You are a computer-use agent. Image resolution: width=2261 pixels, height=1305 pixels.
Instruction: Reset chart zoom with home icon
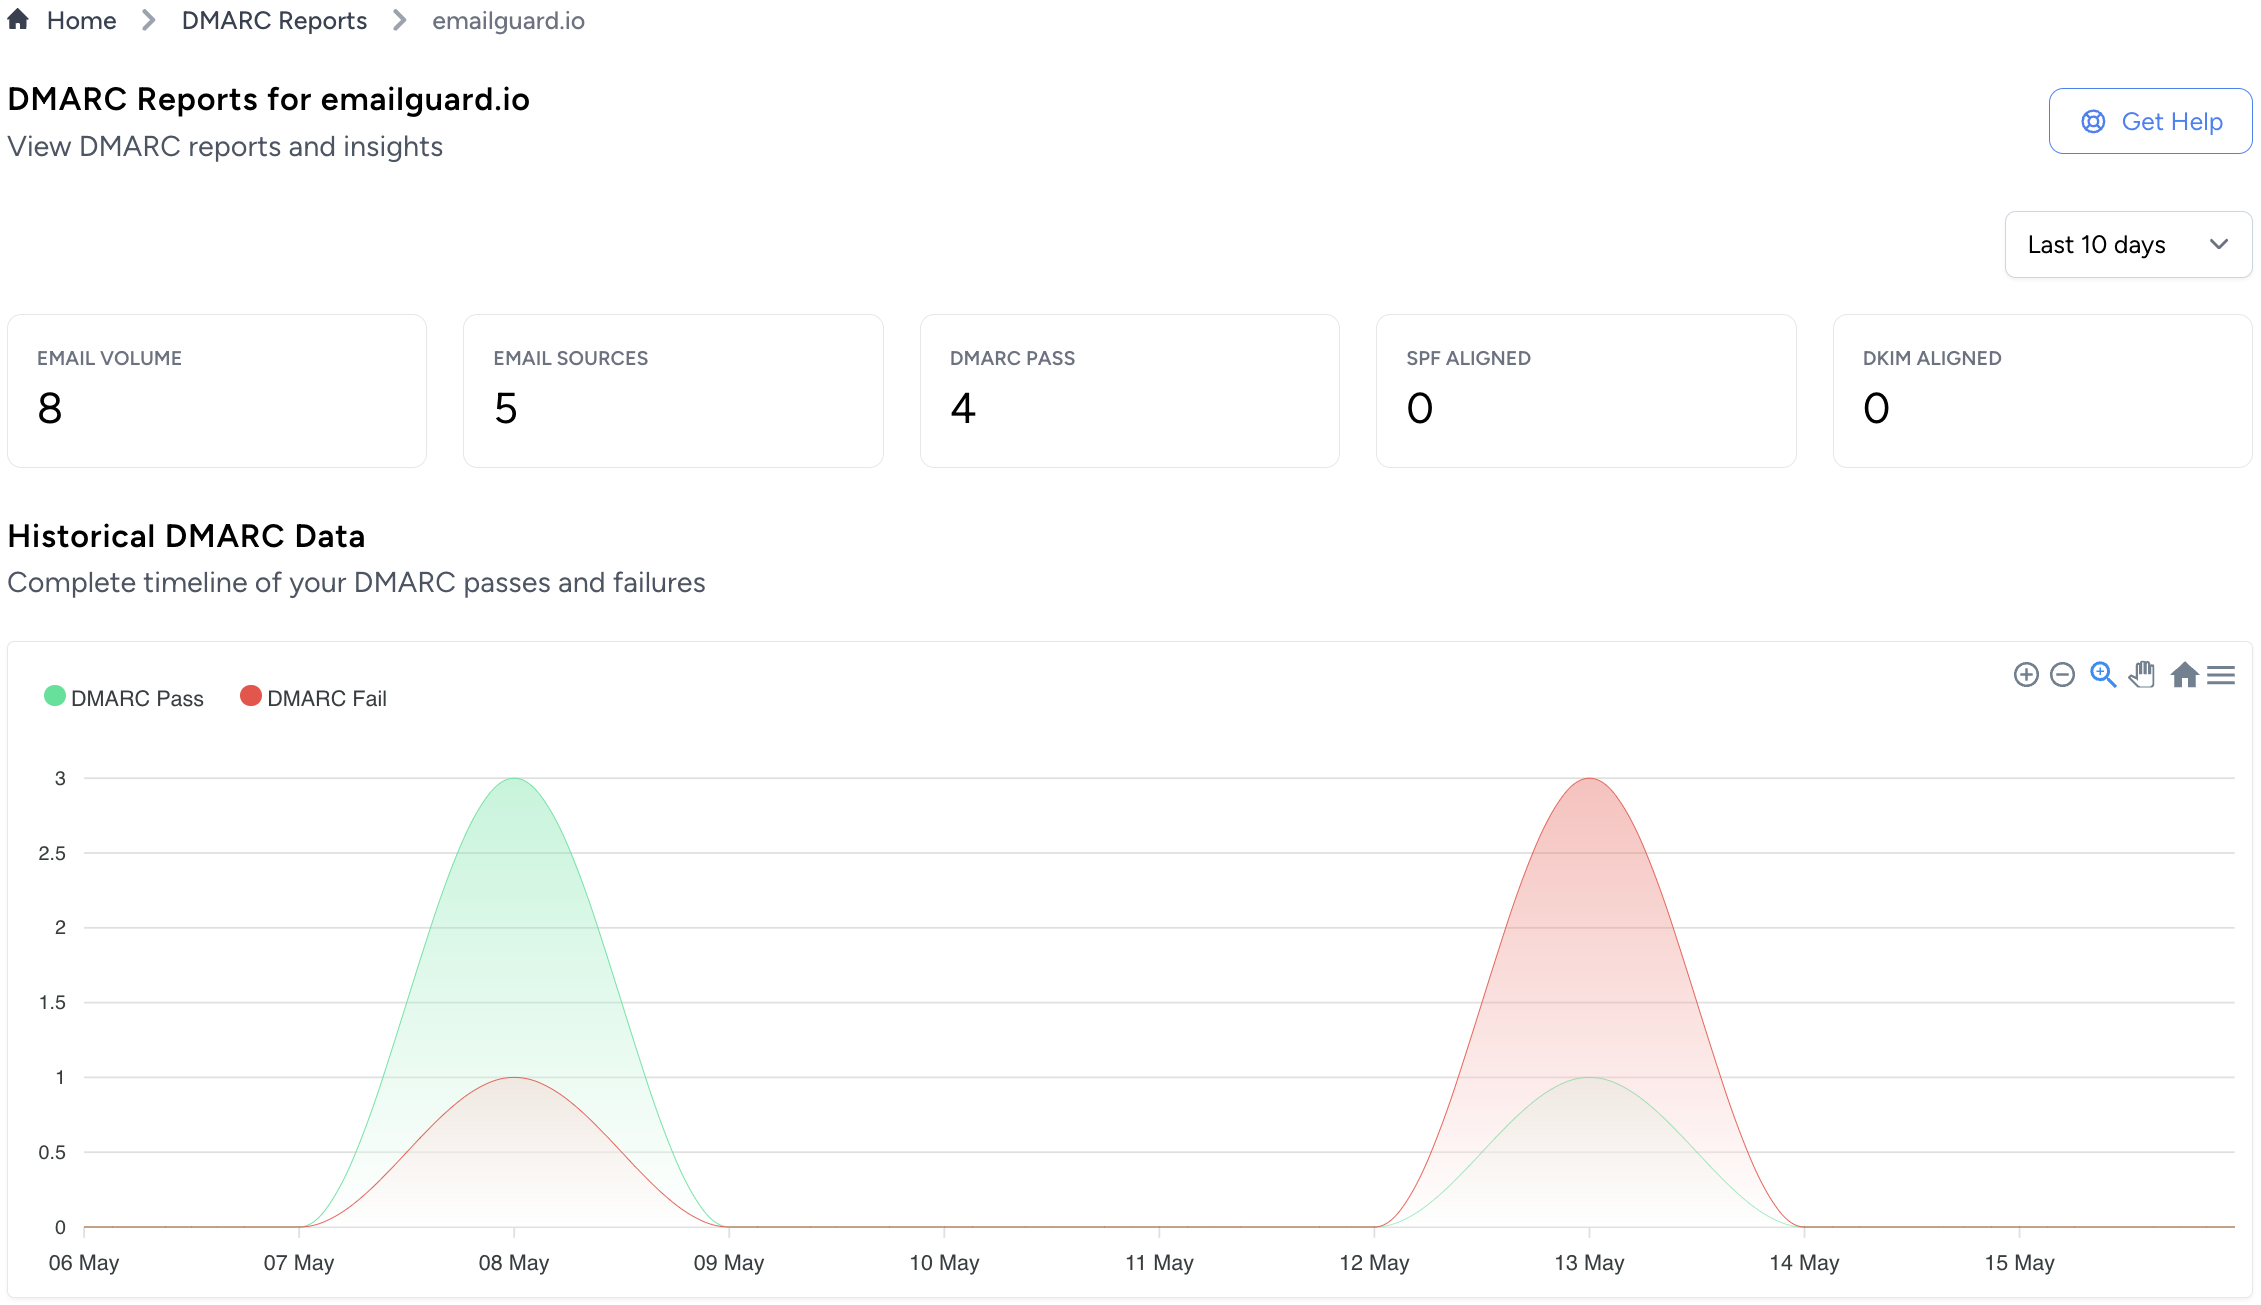click(2185, 675)
